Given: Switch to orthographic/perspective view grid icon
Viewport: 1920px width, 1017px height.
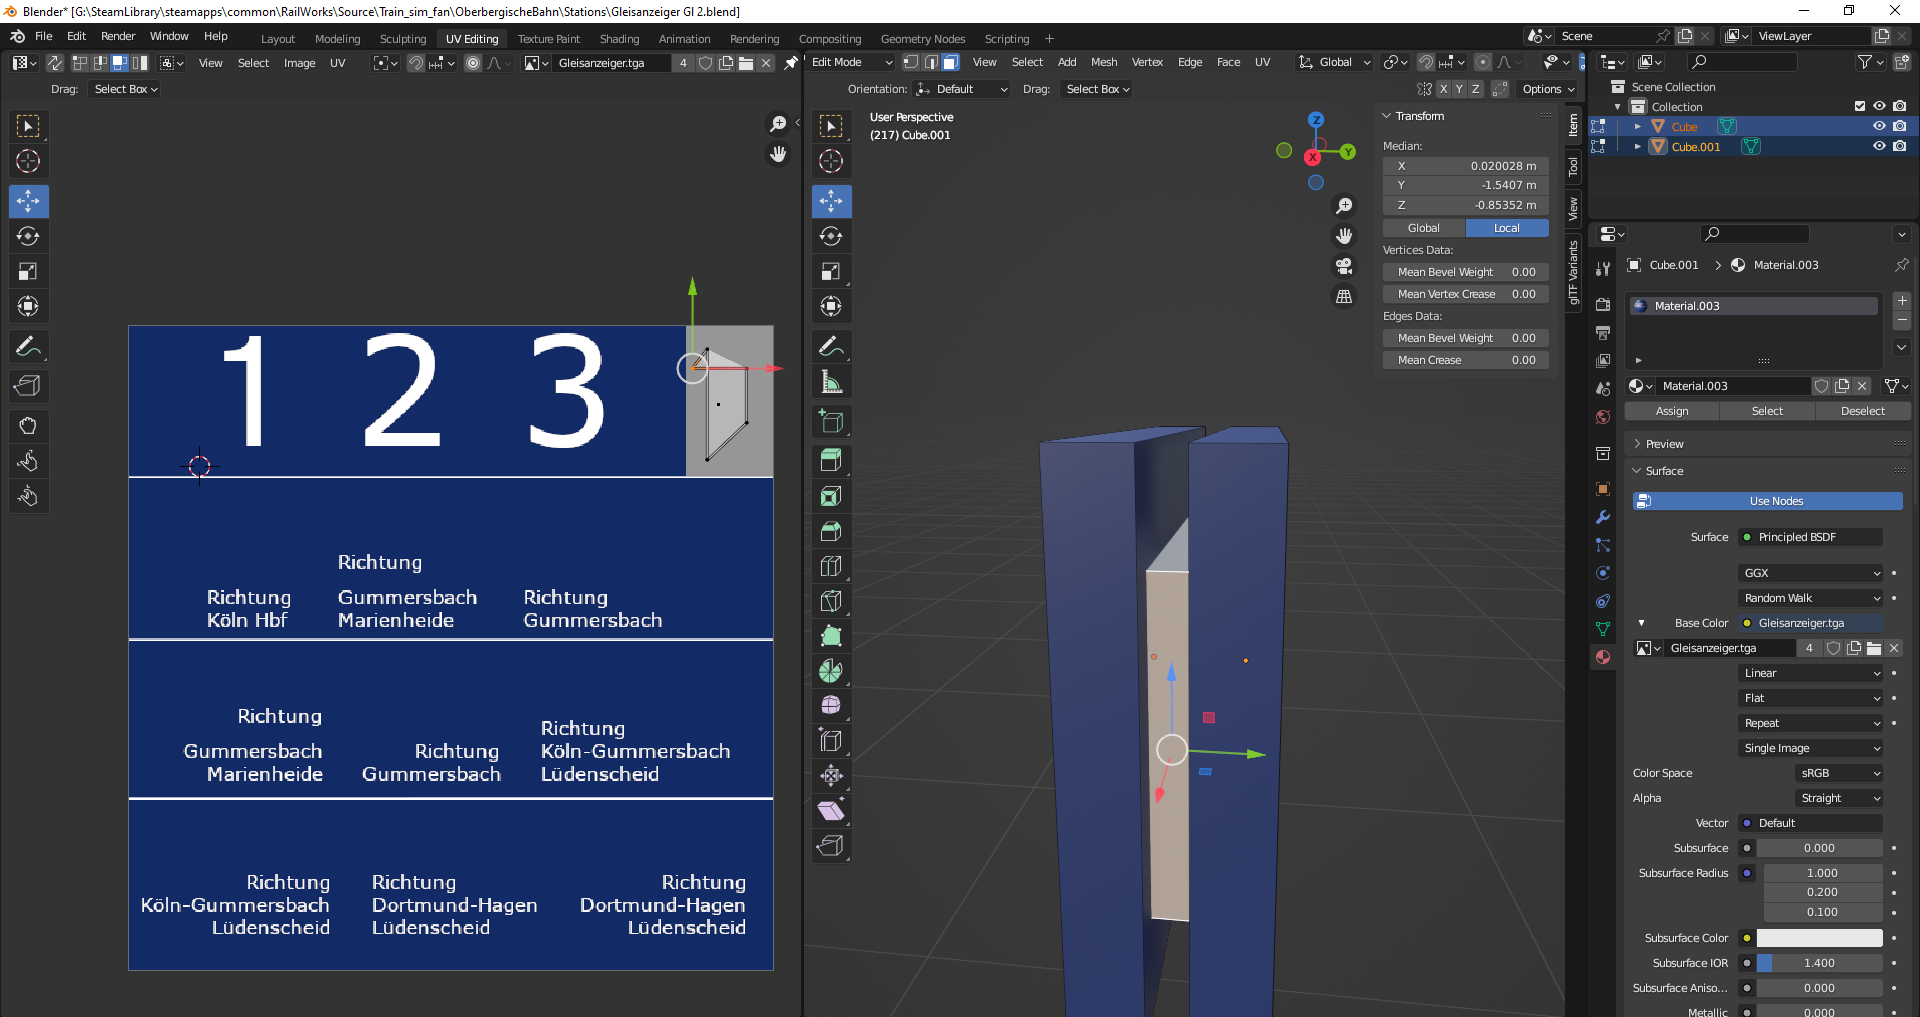Looking at the screenshot, I should [1344, 297].
